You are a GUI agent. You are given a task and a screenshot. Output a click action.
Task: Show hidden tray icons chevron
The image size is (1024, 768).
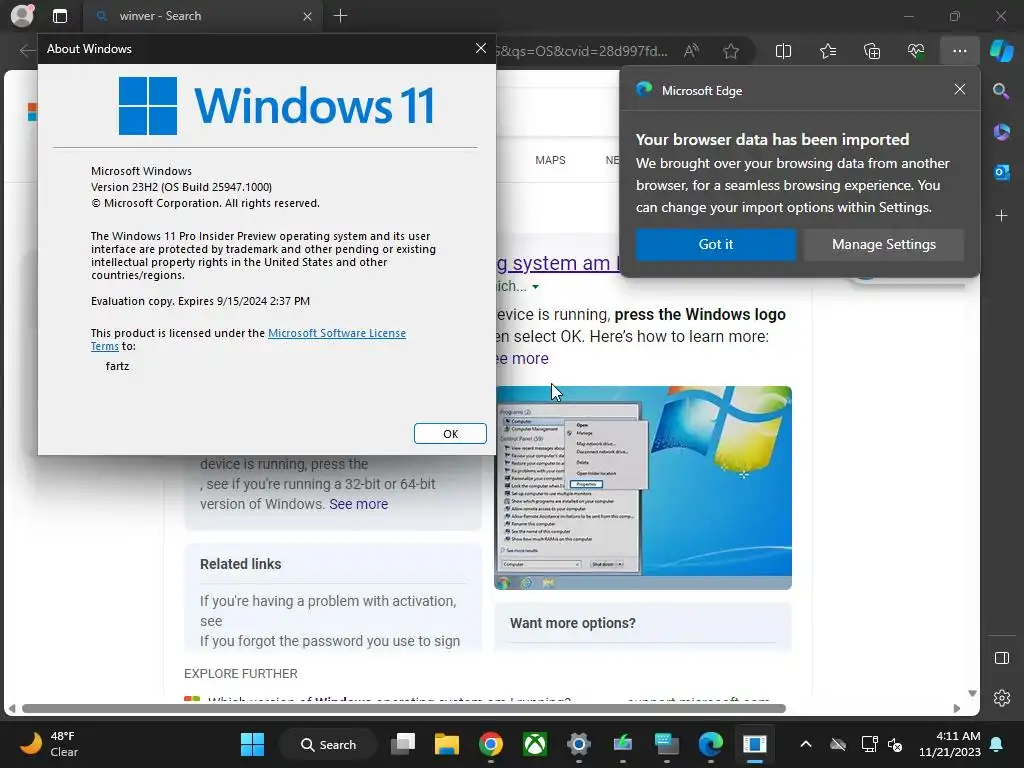806,744
